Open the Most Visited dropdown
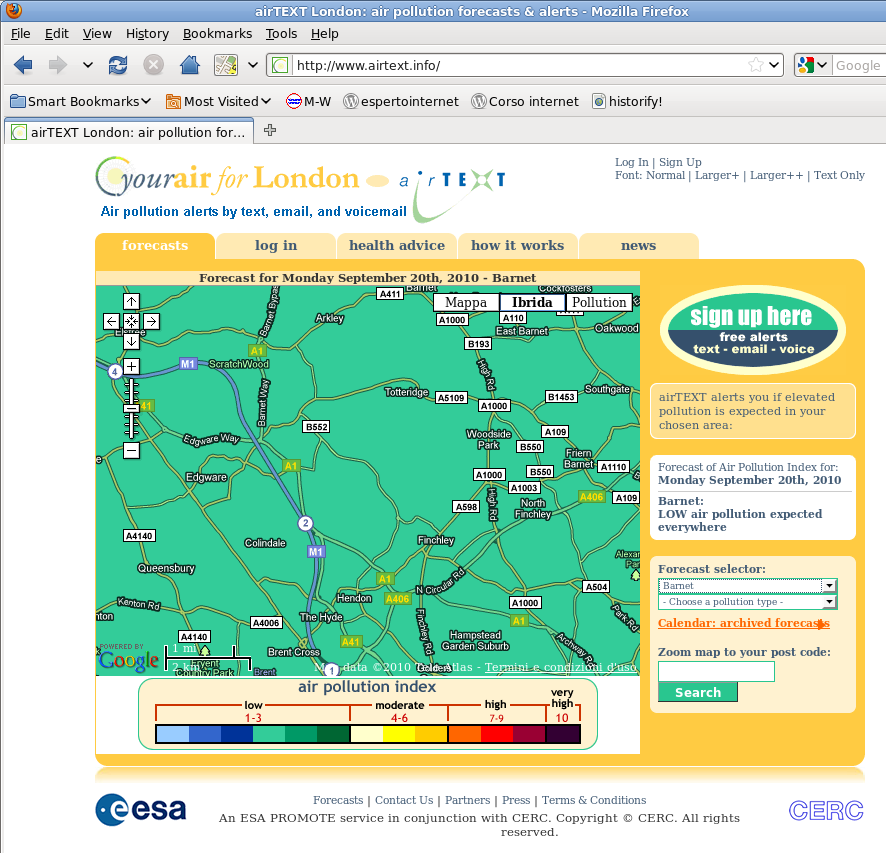 coord(219,102)
